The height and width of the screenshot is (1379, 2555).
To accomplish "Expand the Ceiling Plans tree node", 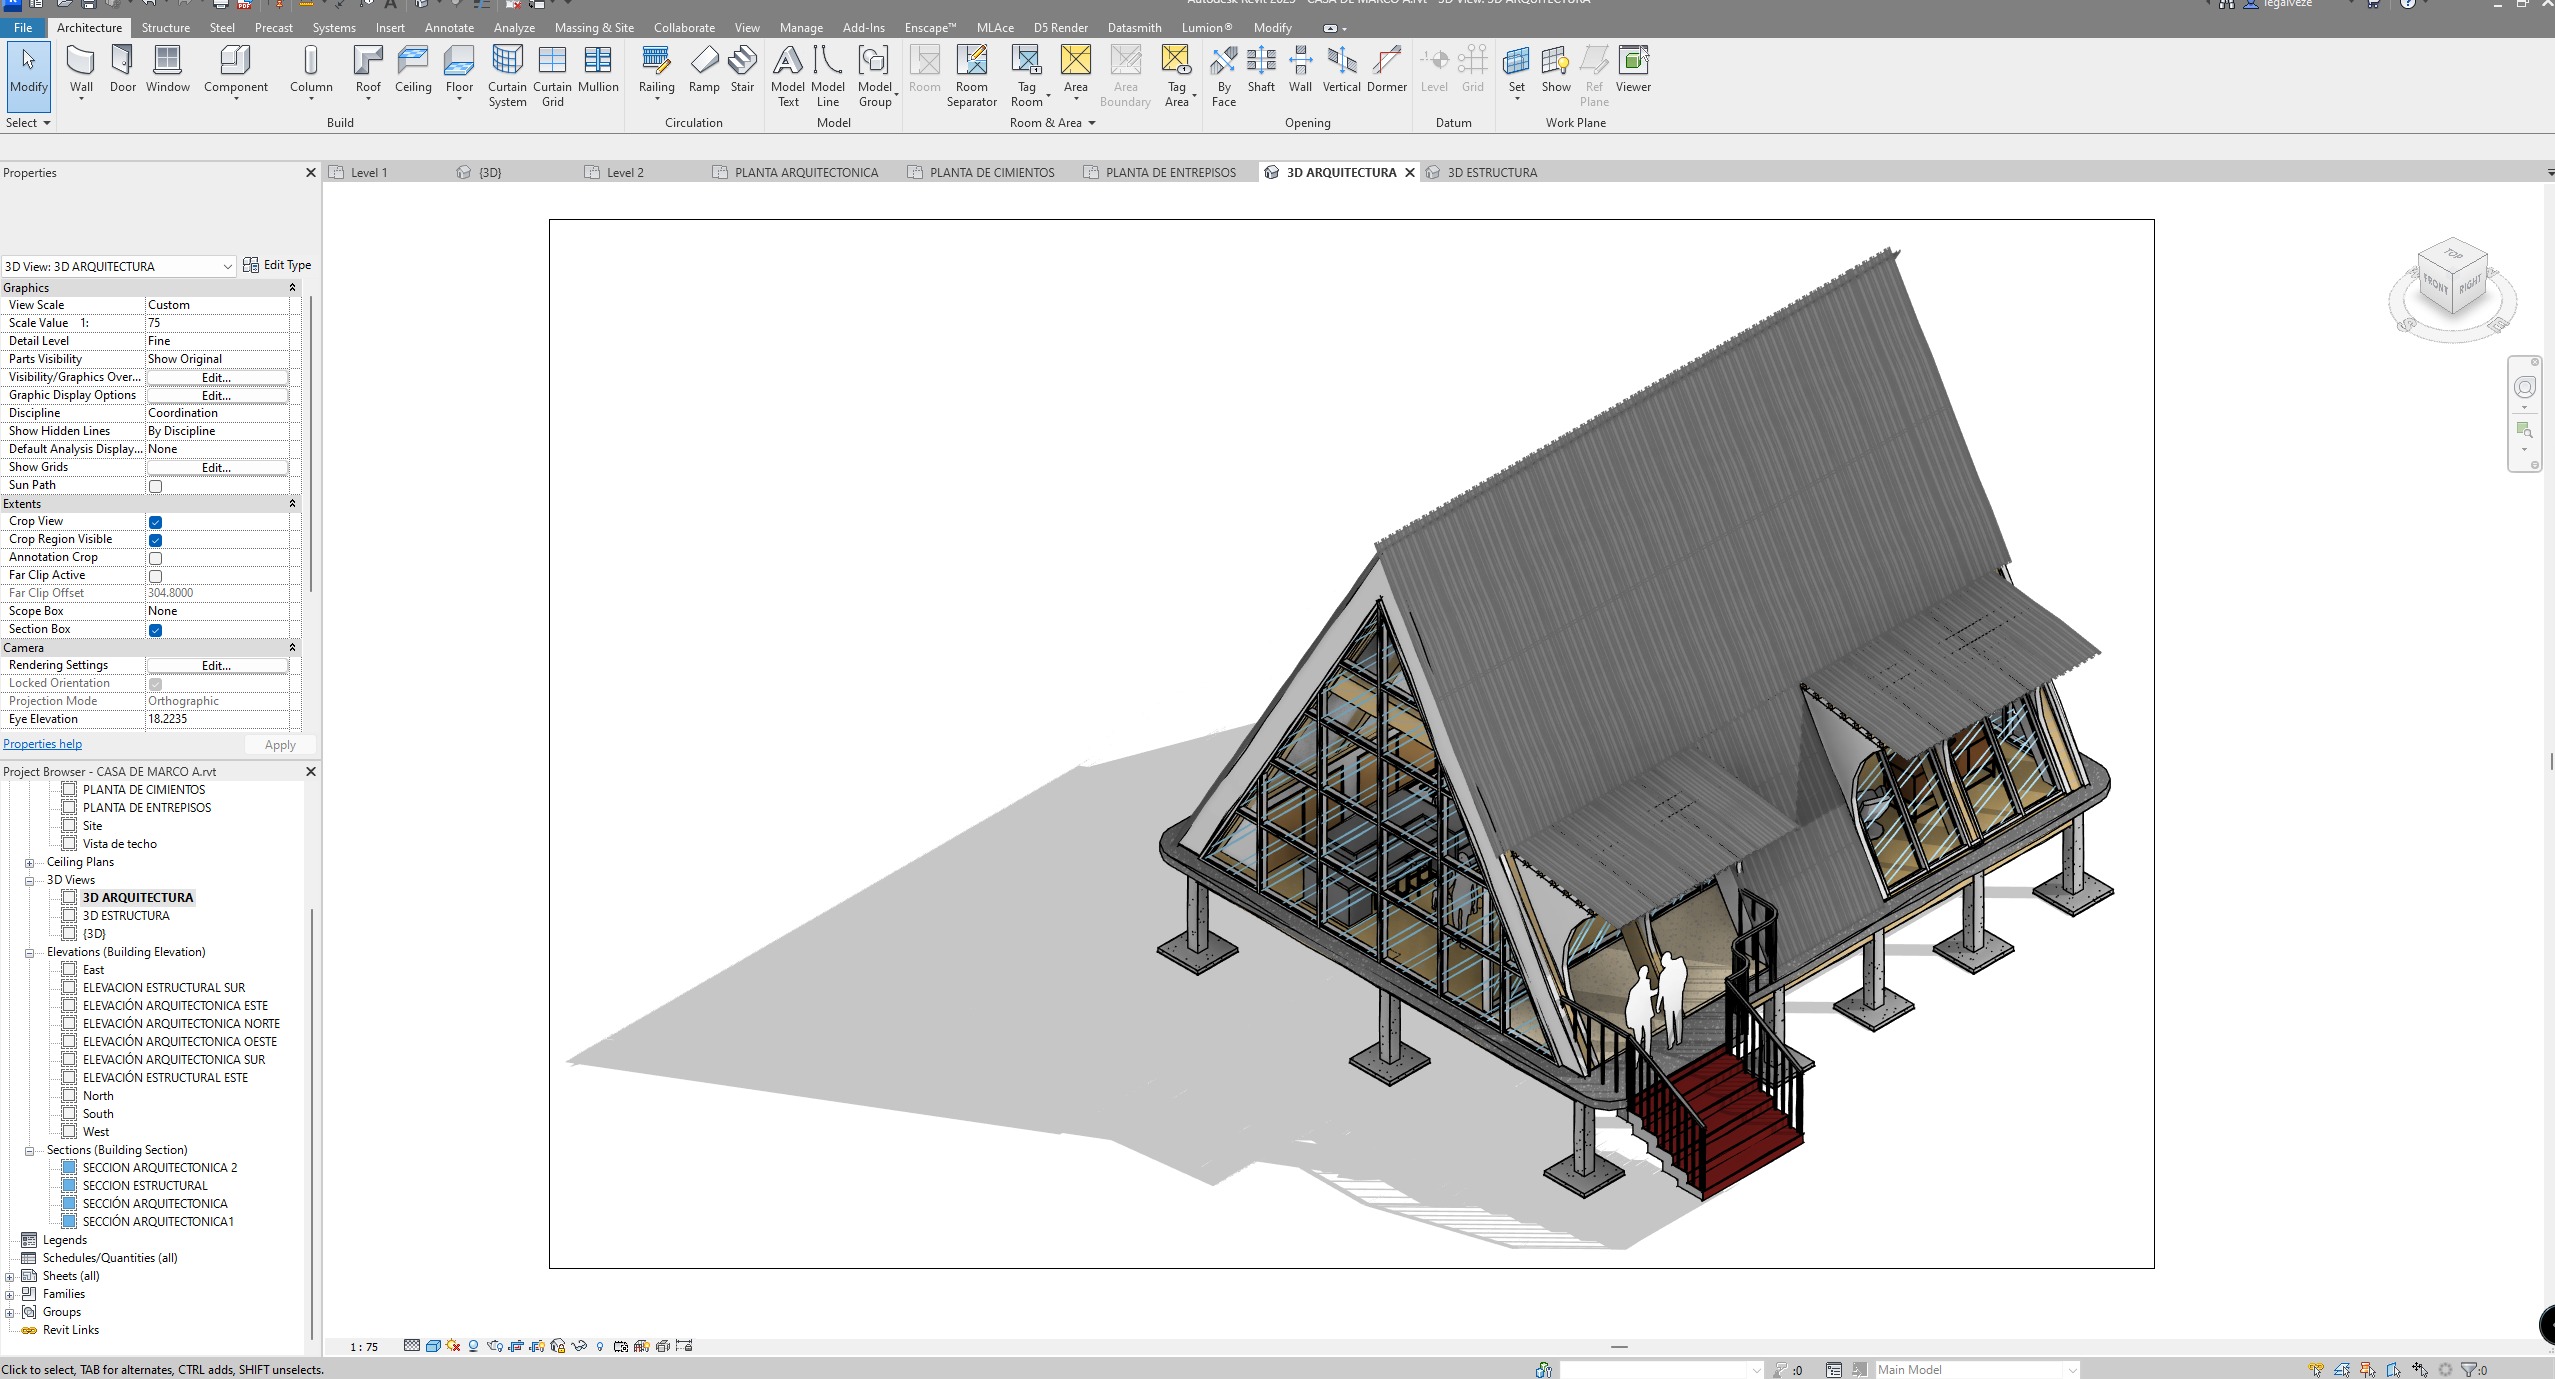I will [x=30, y=863].
